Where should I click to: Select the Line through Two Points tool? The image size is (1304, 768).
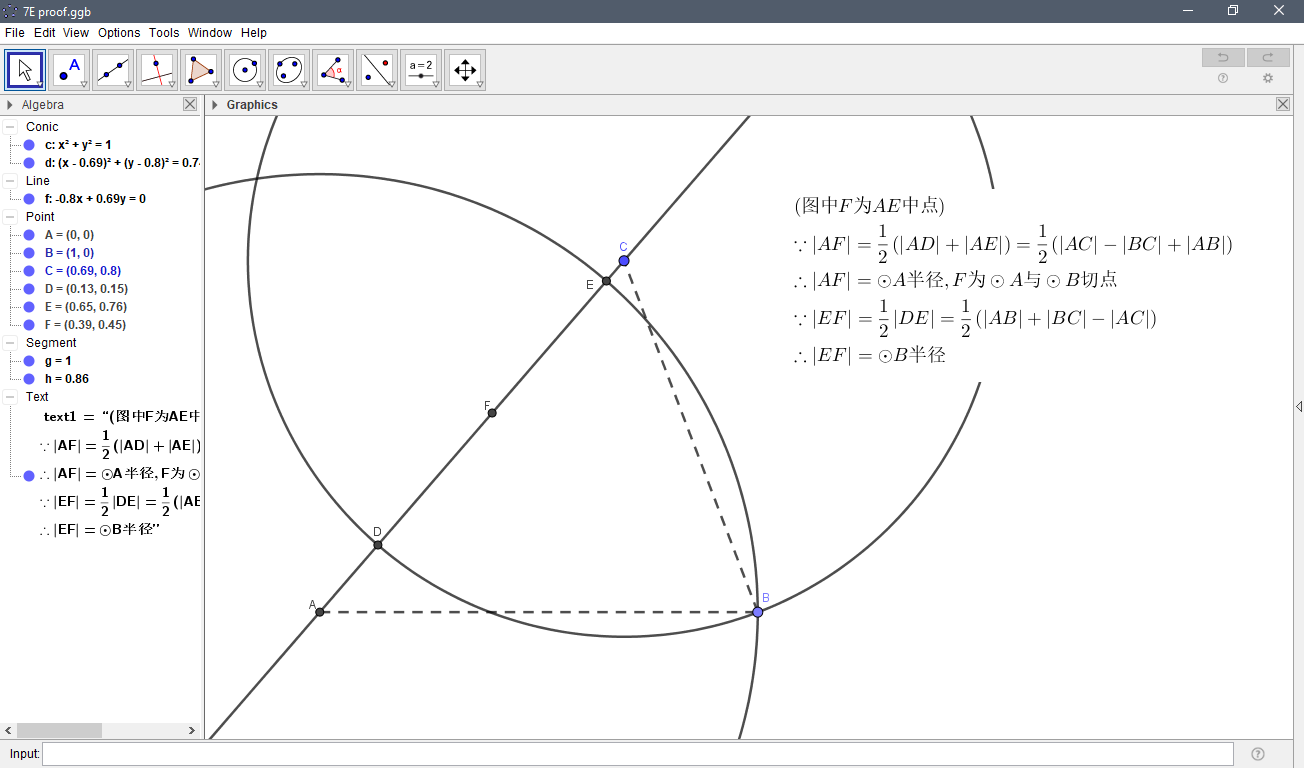tap(112, 69)
